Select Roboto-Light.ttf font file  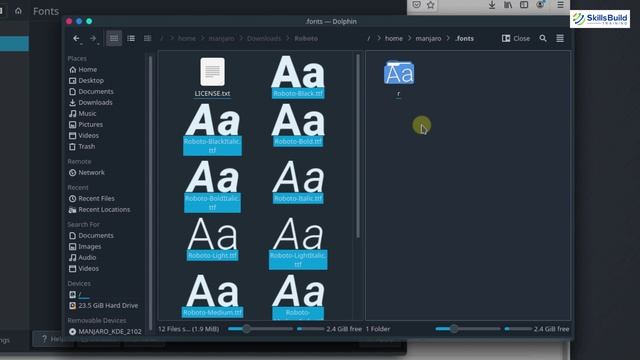(212, 240)
